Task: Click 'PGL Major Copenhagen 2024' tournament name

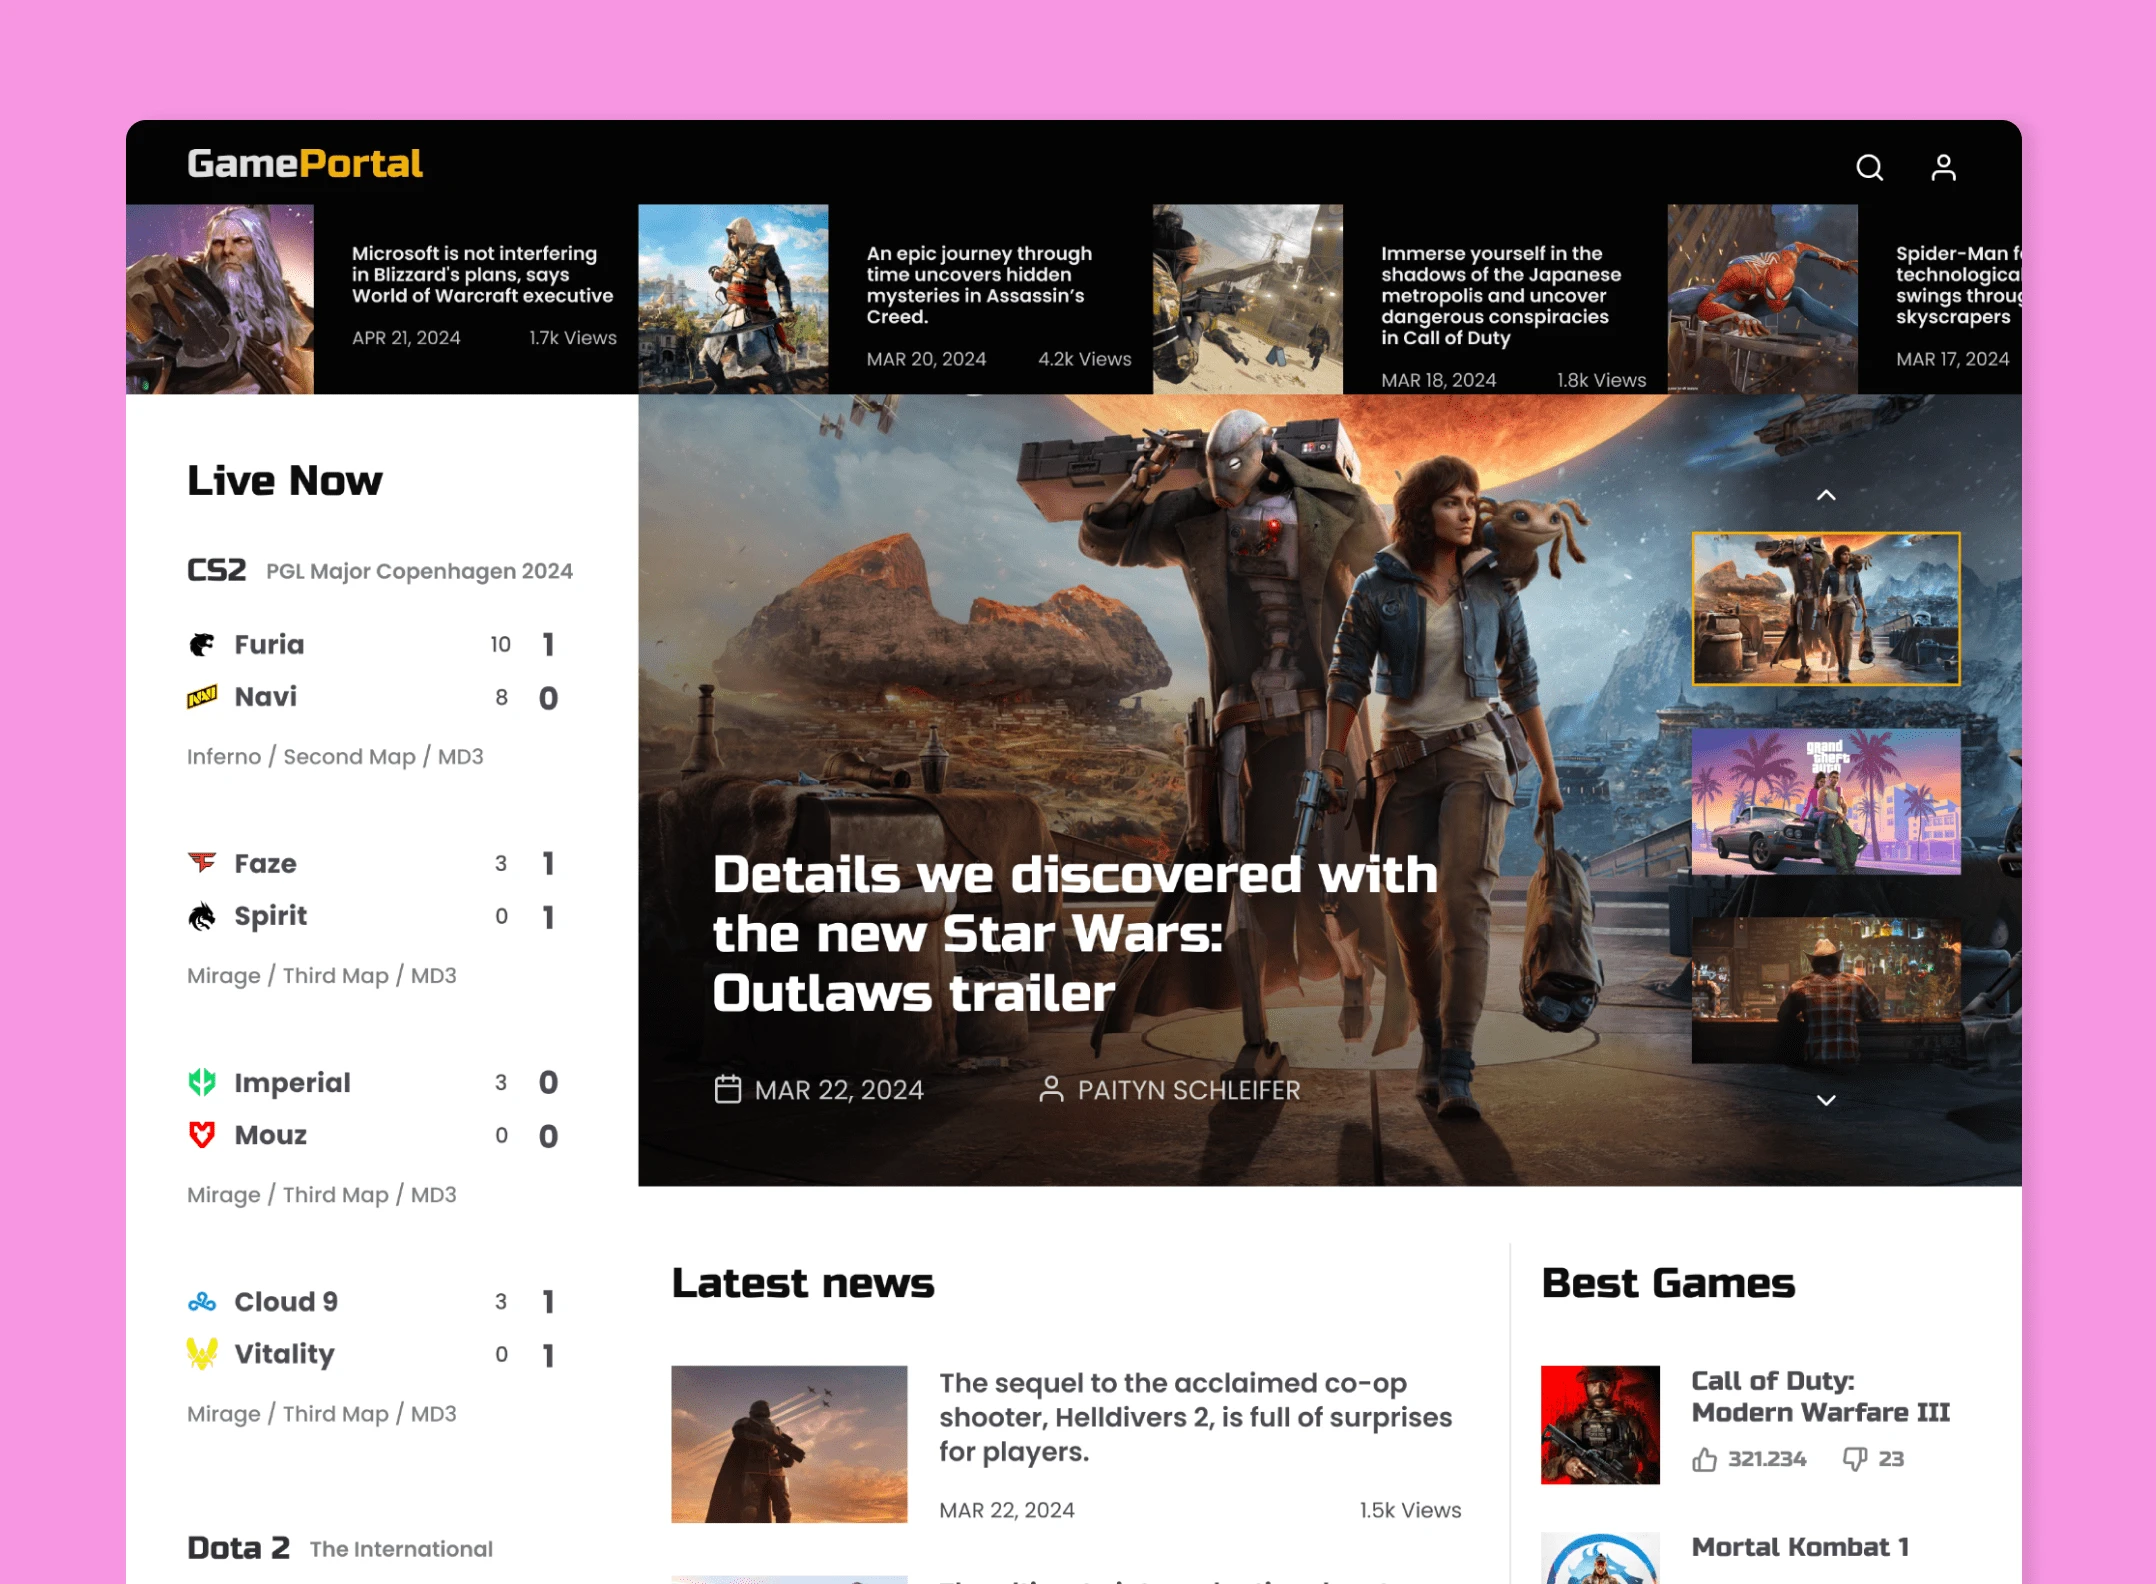Action: pyautogui.click(x=419, y=571)
